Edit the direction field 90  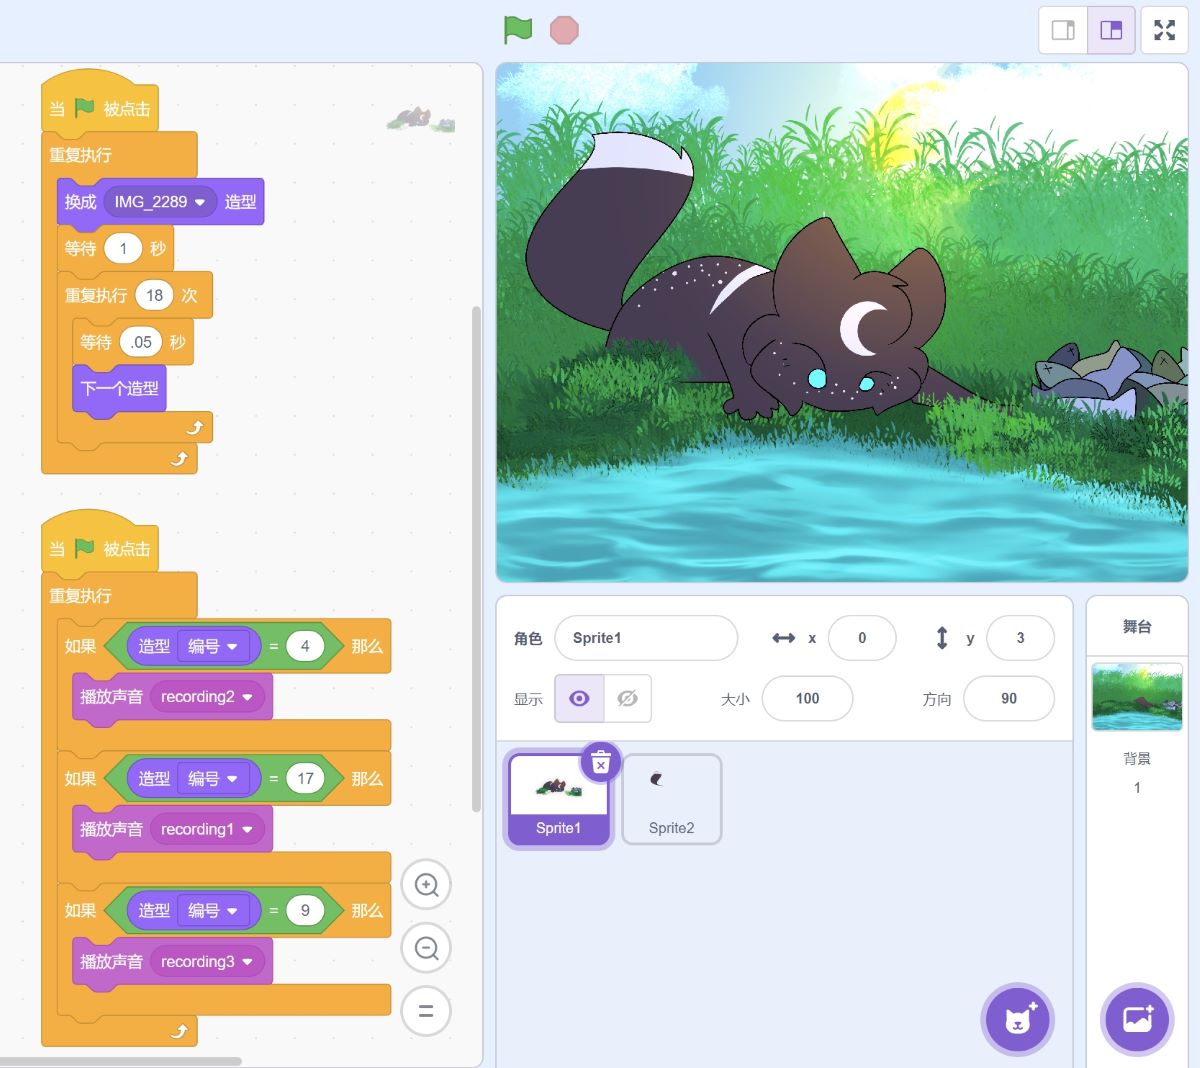click(x=1009, y=699)
